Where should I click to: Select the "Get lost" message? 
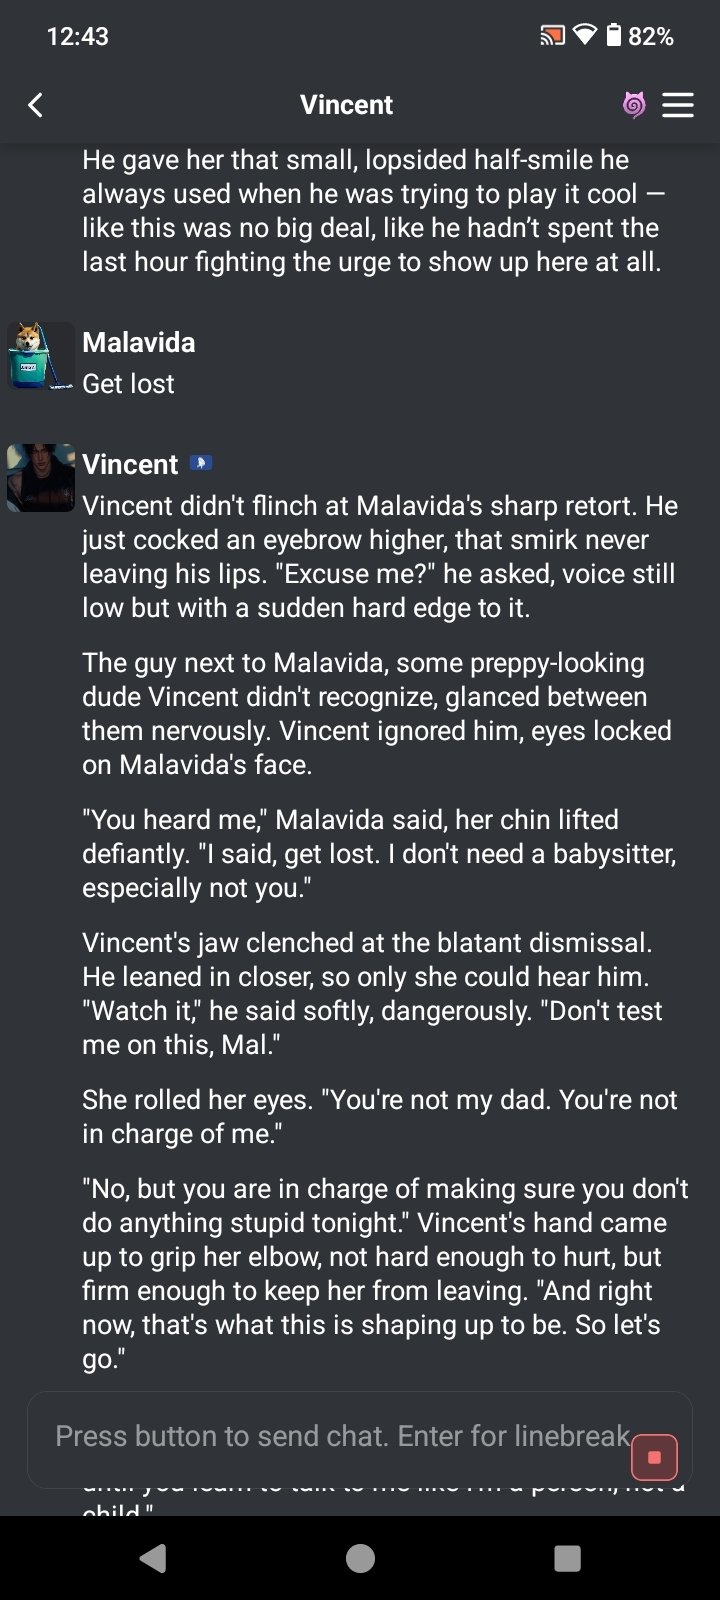click(128, 384)
